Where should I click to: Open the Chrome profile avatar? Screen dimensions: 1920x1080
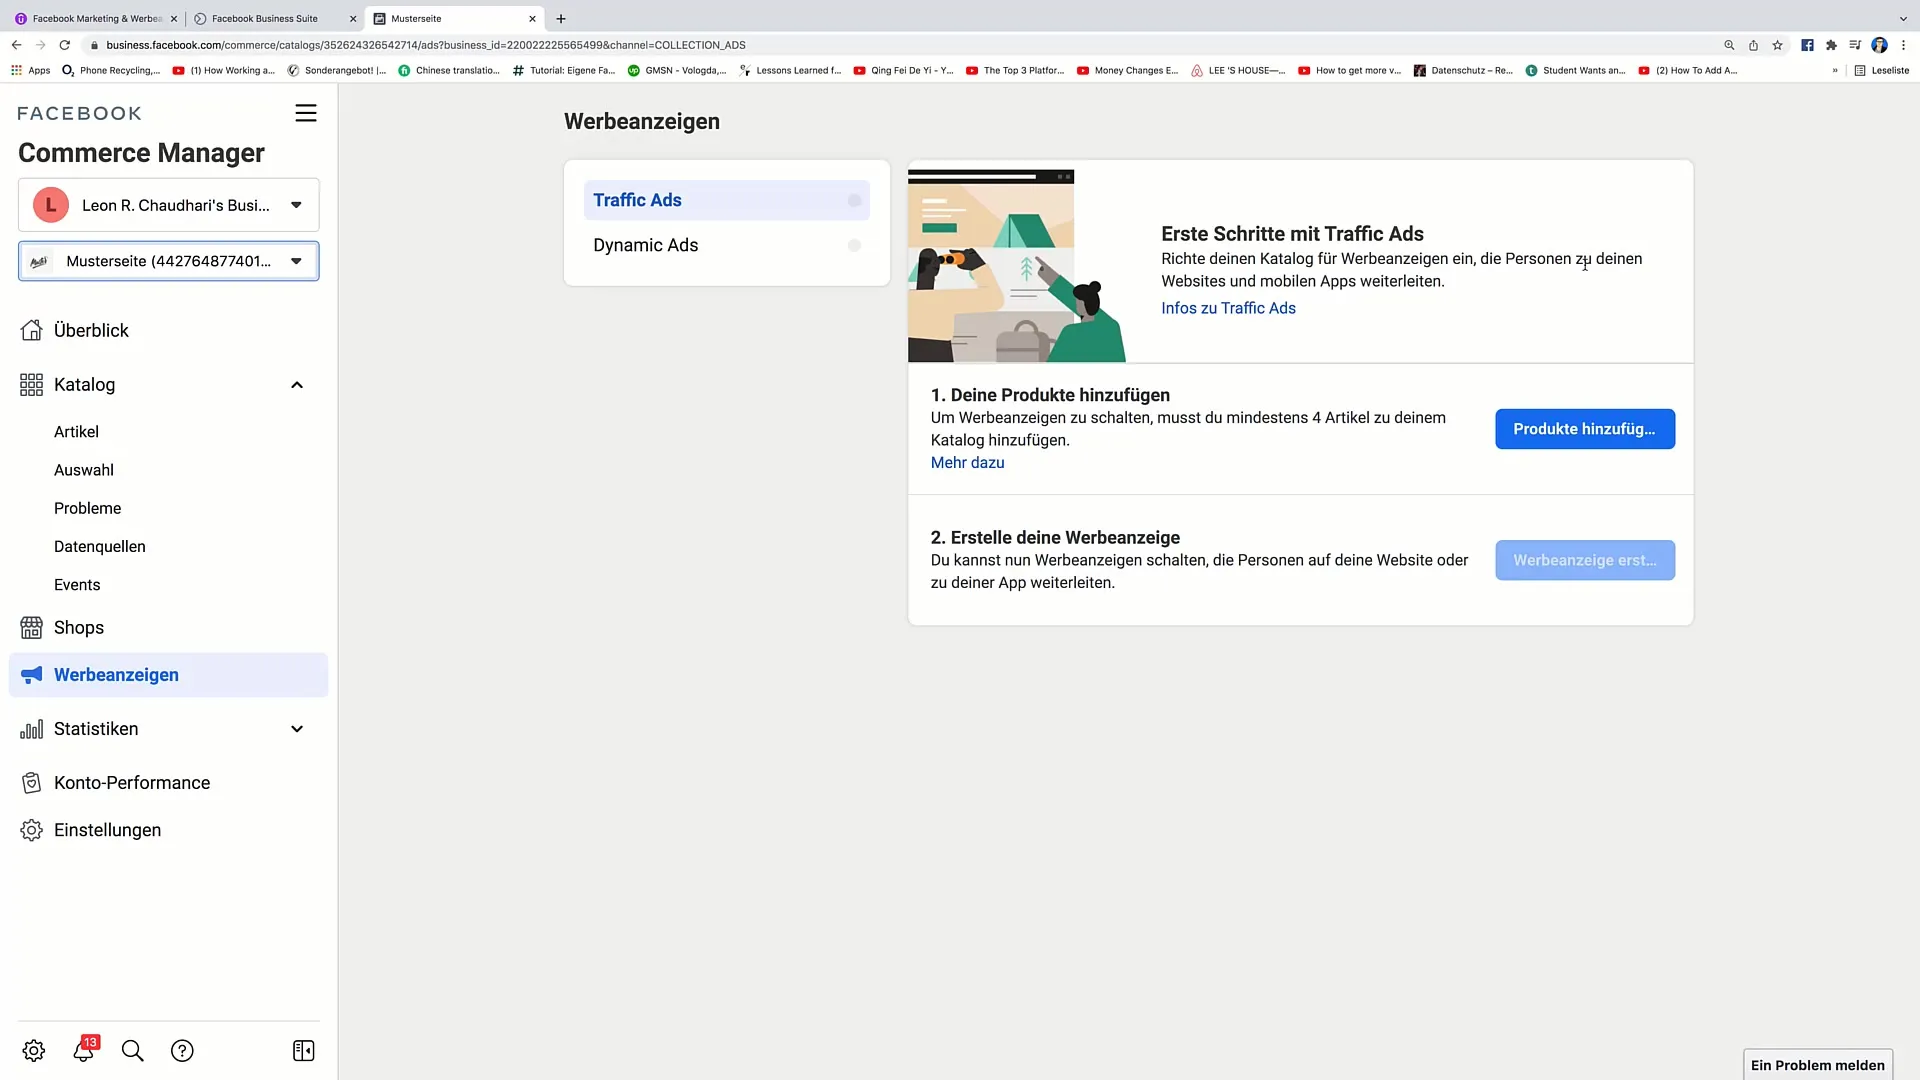coord(1879,45)
